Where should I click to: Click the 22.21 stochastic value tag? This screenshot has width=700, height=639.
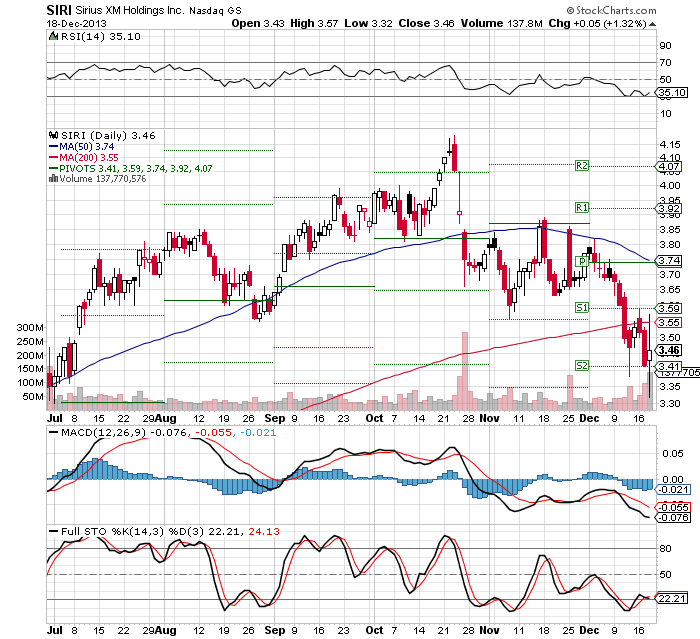click(x=671, y=598)
